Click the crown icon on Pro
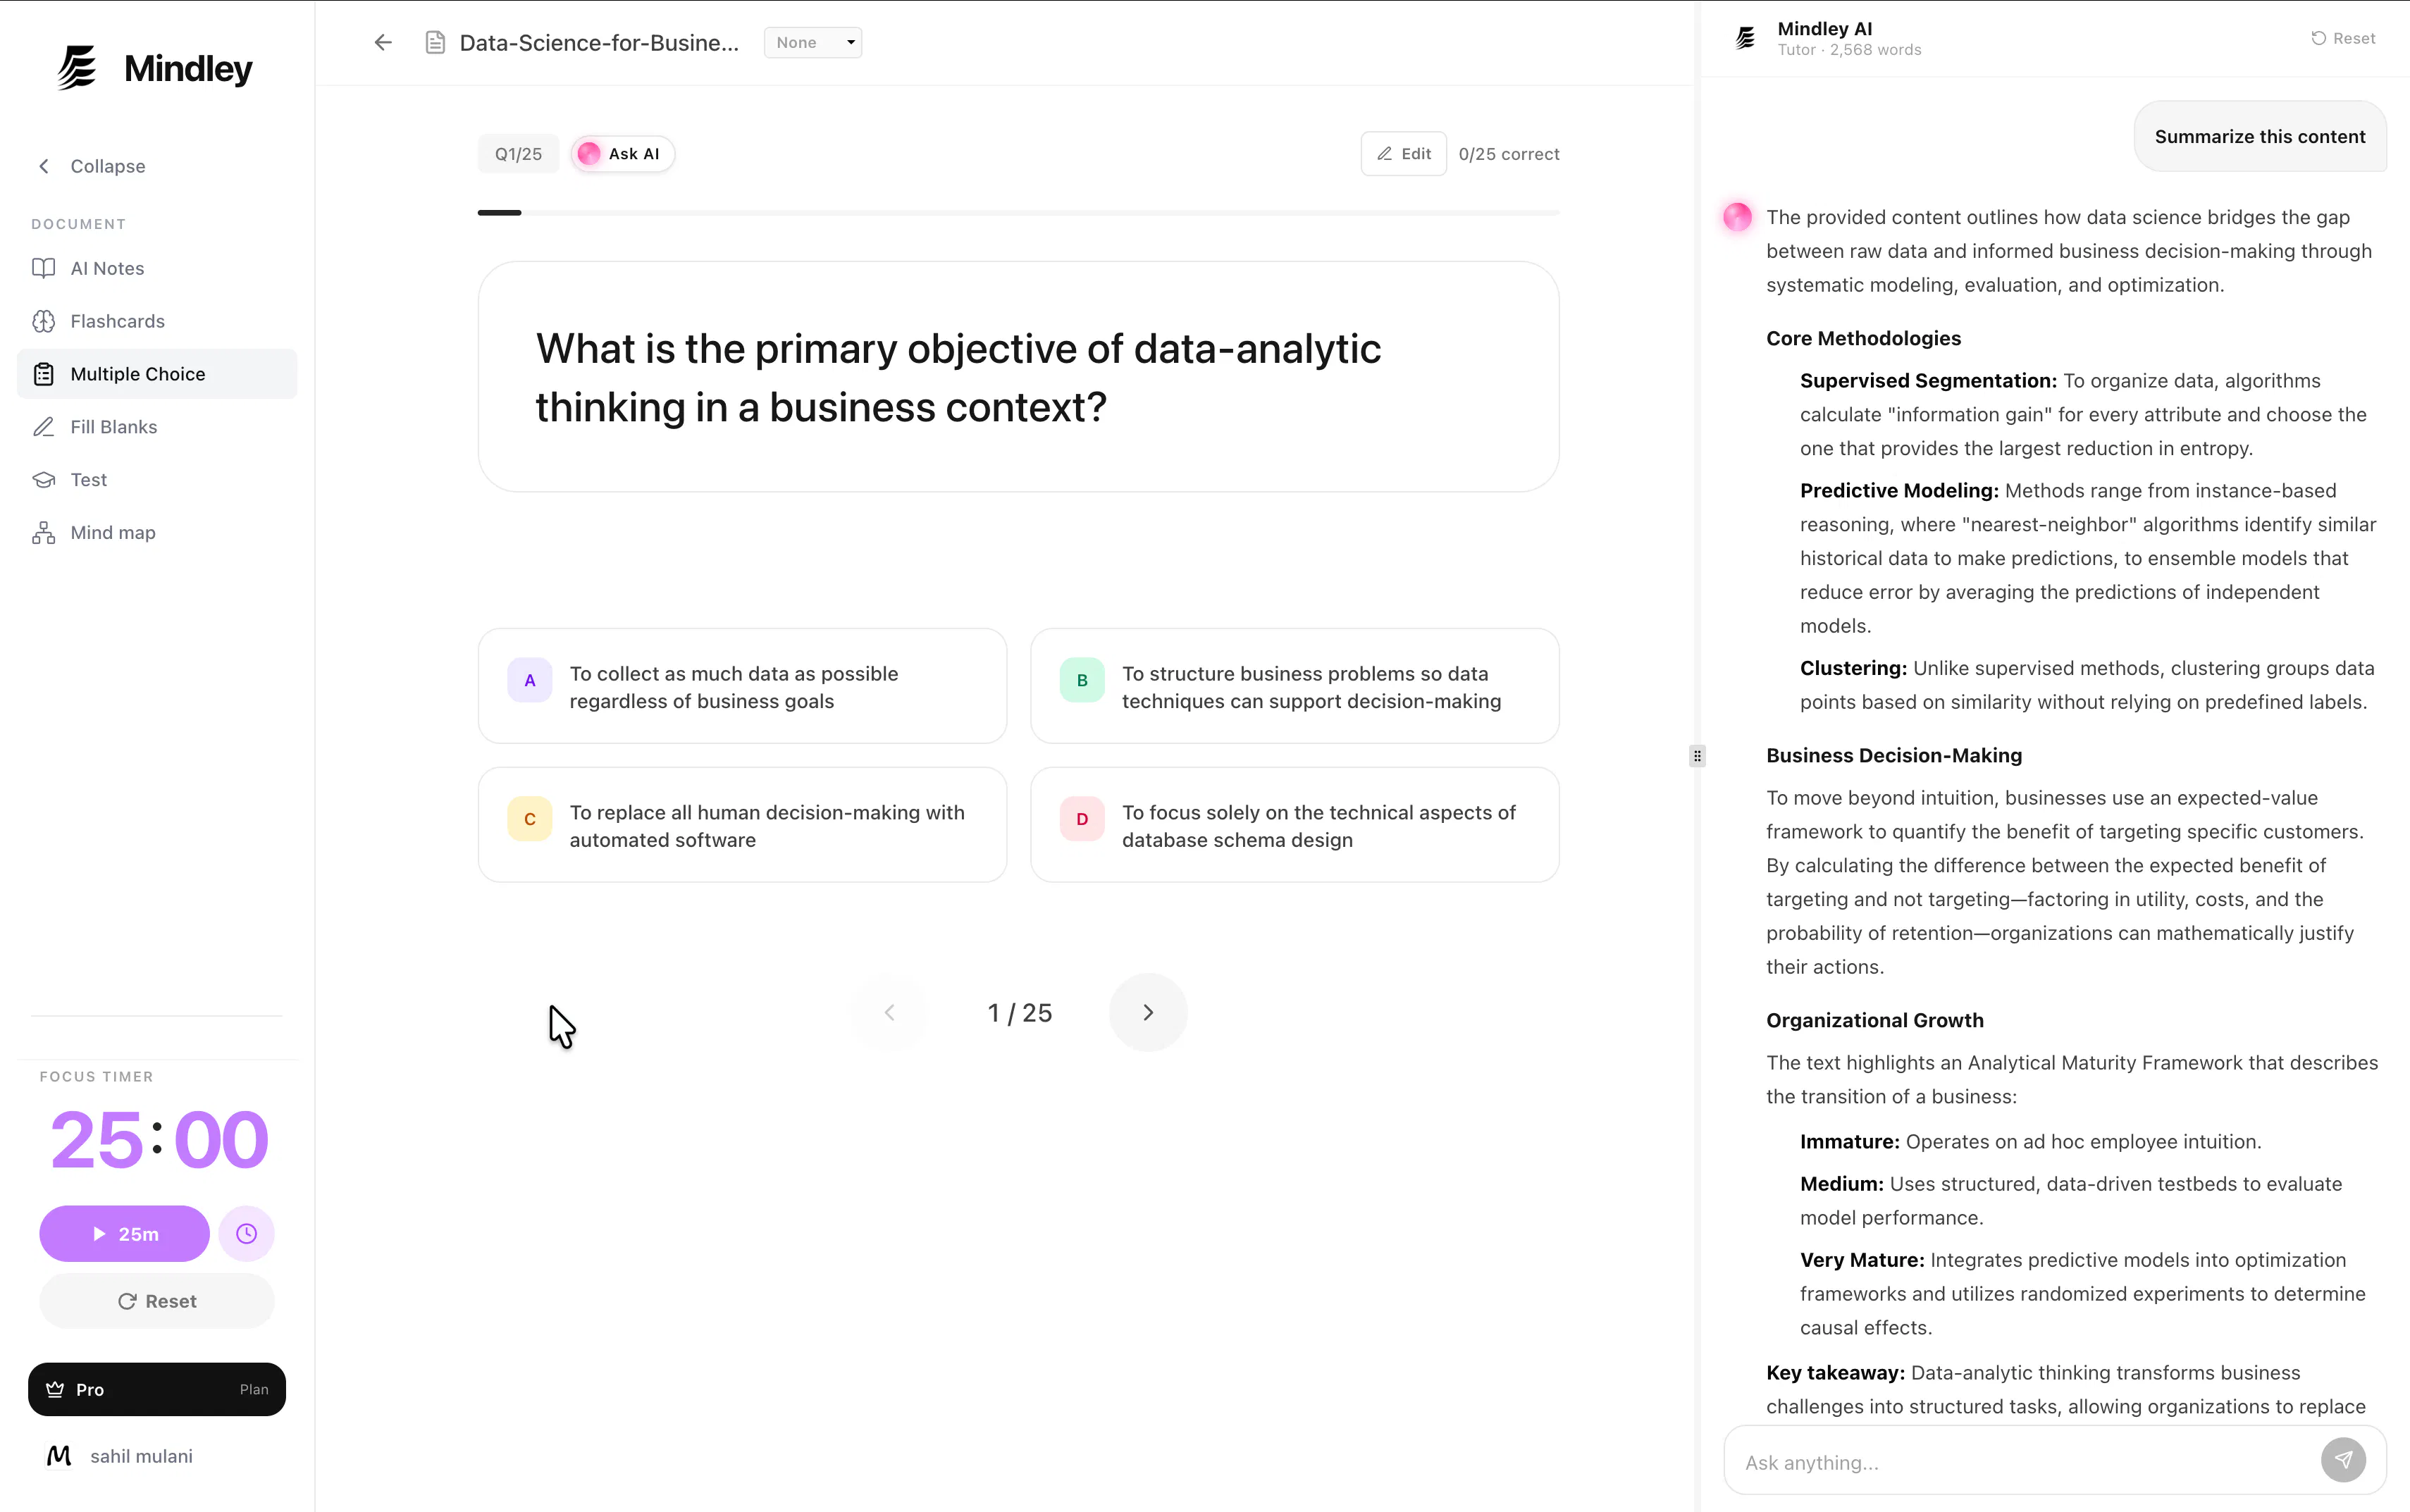 pyautogui.click(x=55, y=1389)
